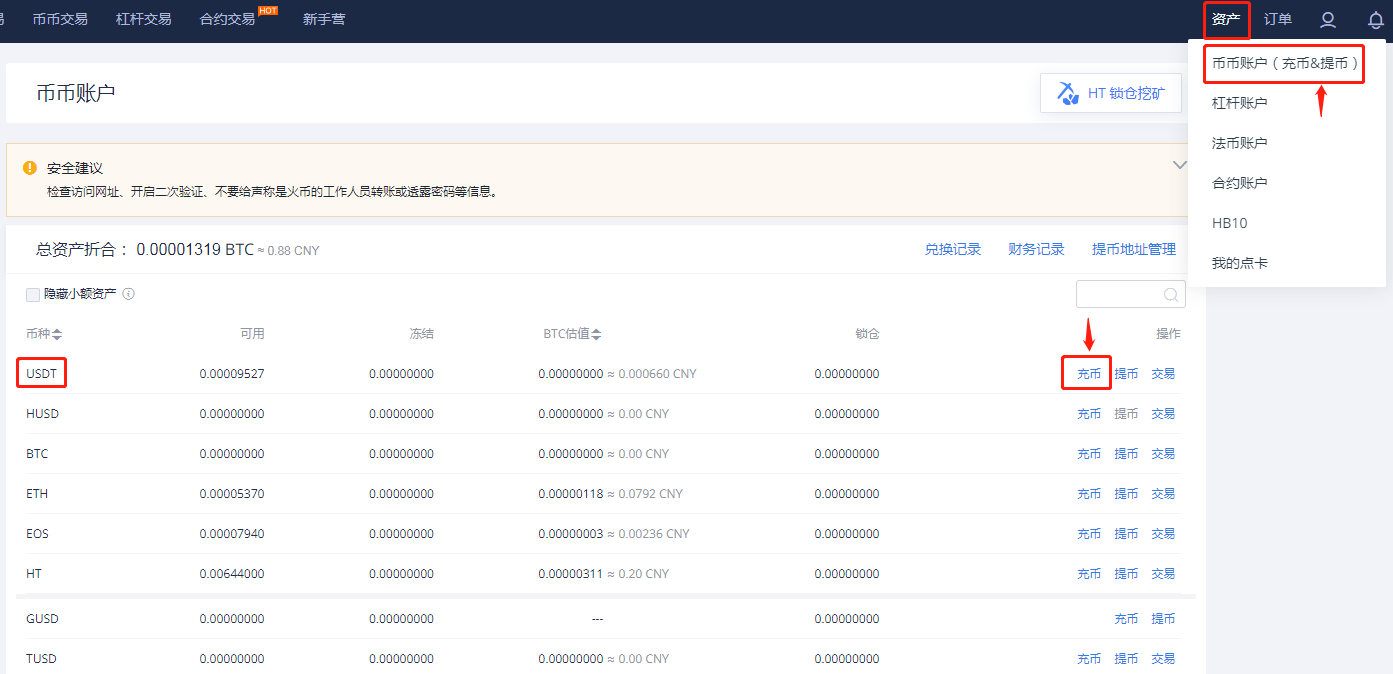Enable the 隐藏小额资产 checkbox
Image resolution: width=1393 pixels, height=674 pixels.
click(x=33, y=294)
